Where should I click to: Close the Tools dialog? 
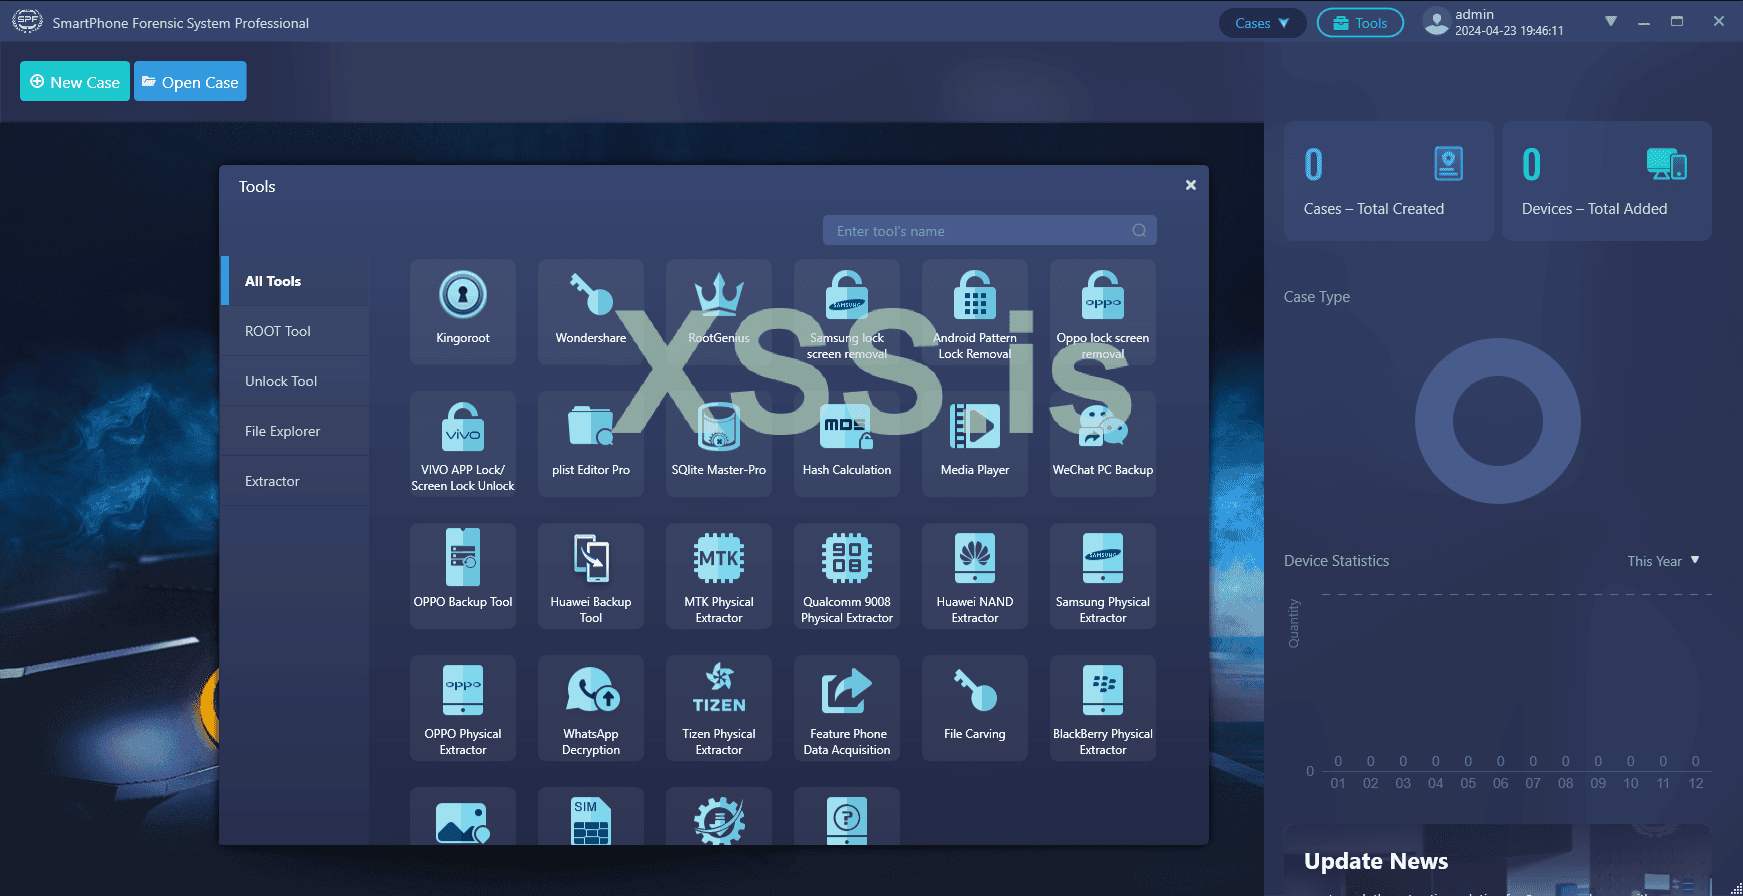[x=1191, y=185]
